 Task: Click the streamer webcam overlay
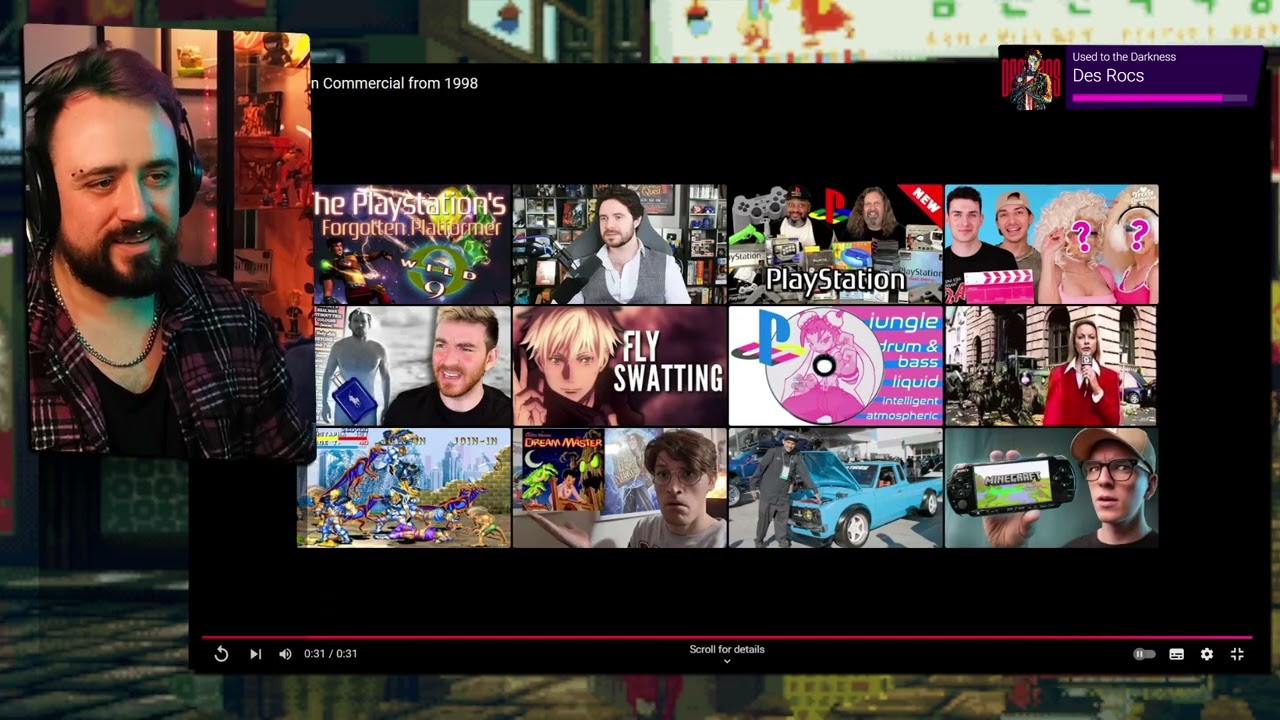167,245
